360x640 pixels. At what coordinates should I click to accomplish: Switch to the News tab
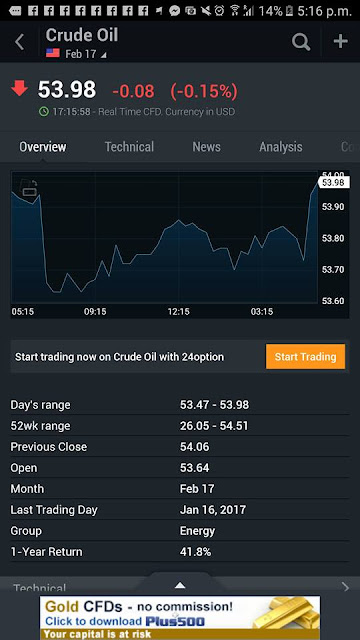(x=207, y=147)
